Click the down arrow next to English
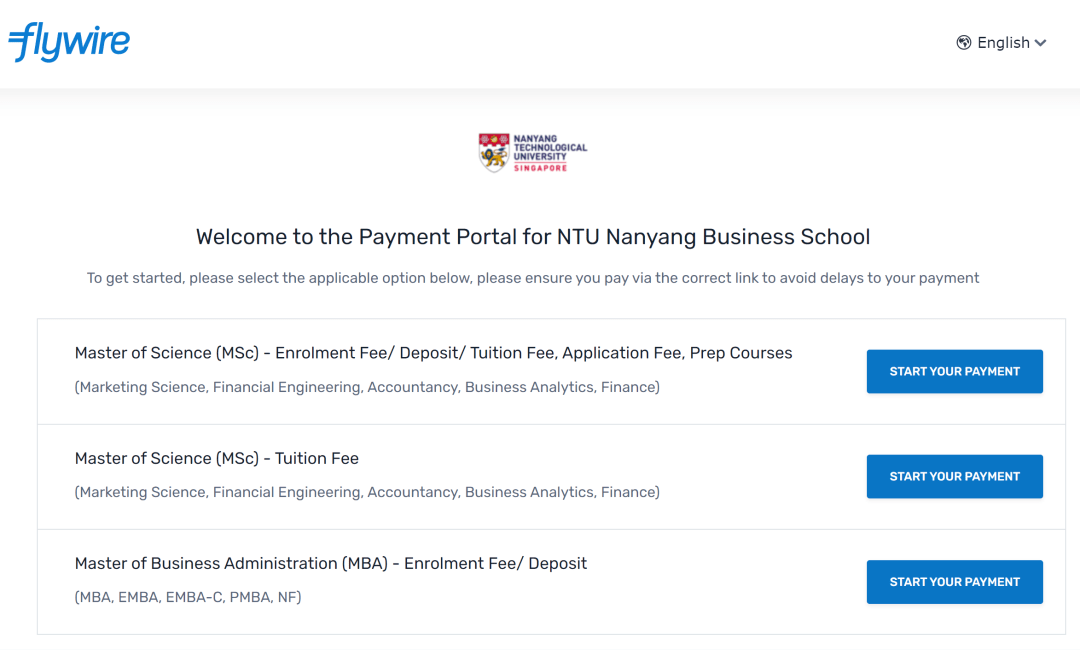1080x650 pixels. coord(1041,43)
